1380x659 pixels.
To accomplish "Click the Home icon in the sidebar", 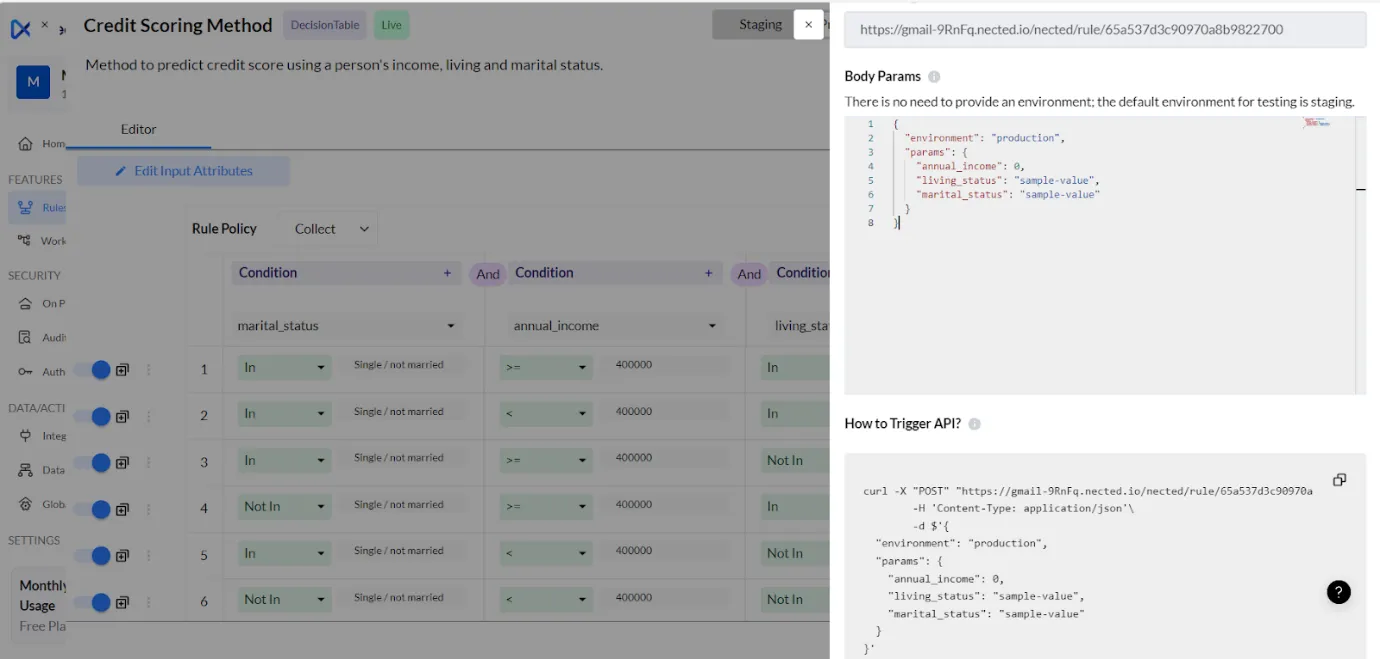I will tap(25, 144).
